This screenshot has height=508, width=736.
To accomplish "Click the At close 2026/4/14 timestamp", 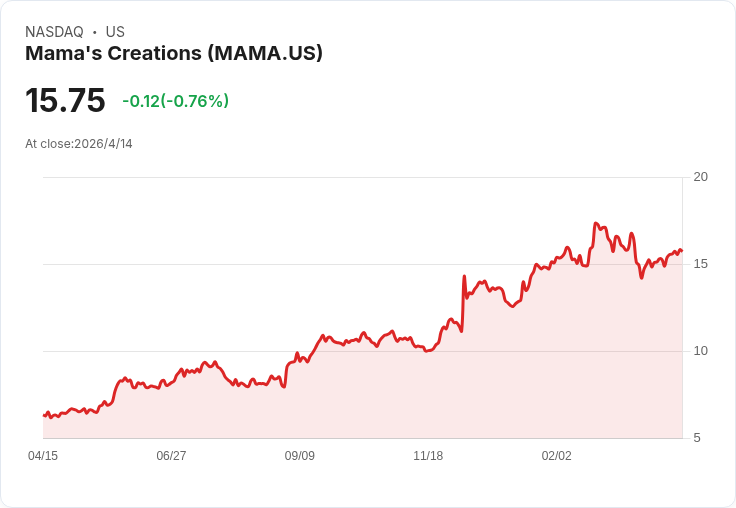I will [79, 144].
